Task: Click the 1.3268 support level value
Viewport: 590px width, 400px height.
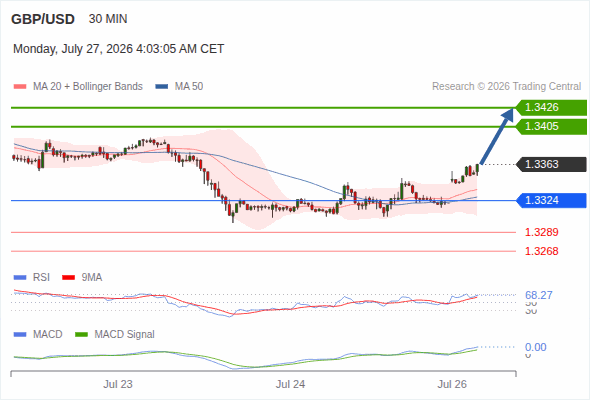Action: coord(541,251)
